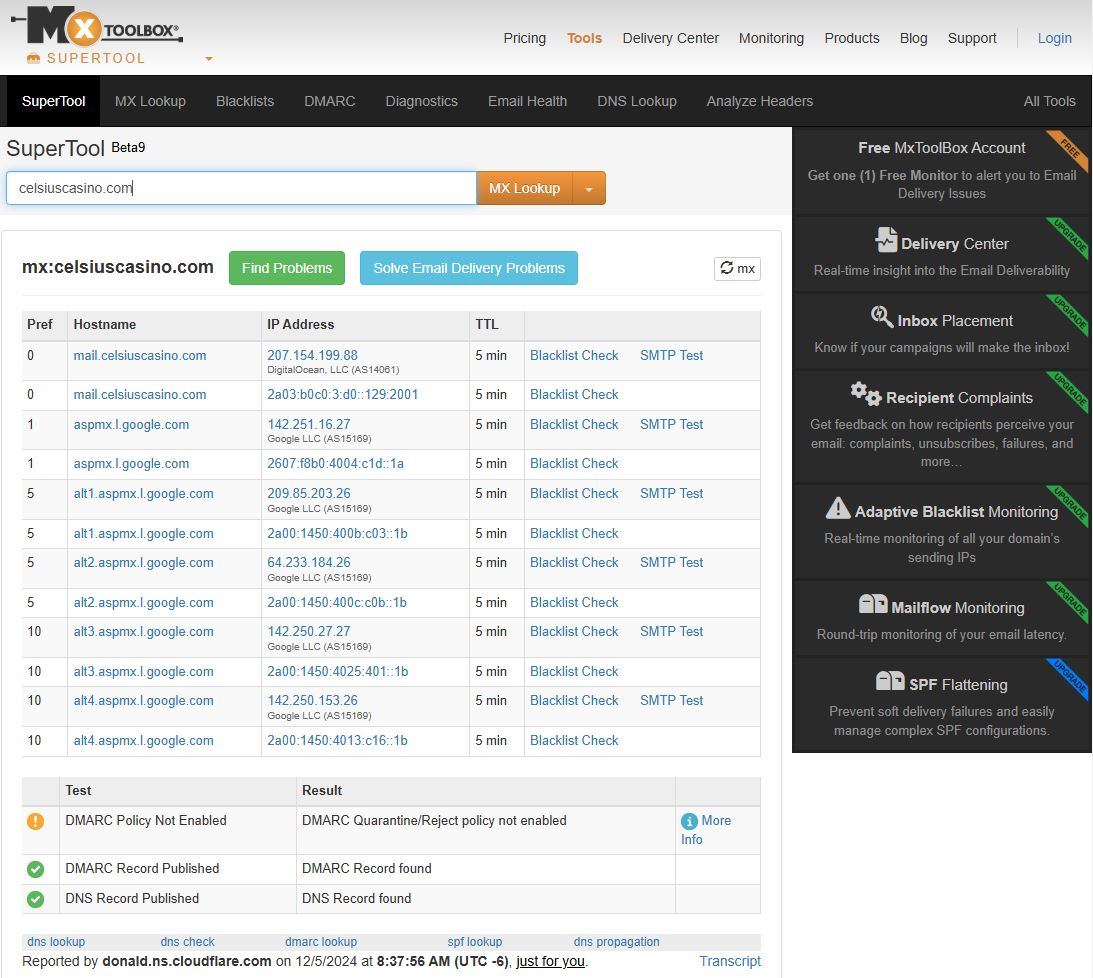The width and height of the screenshot is (1093, 978).
Task: Select the MX Lookup tab
Action: (150, 101)
